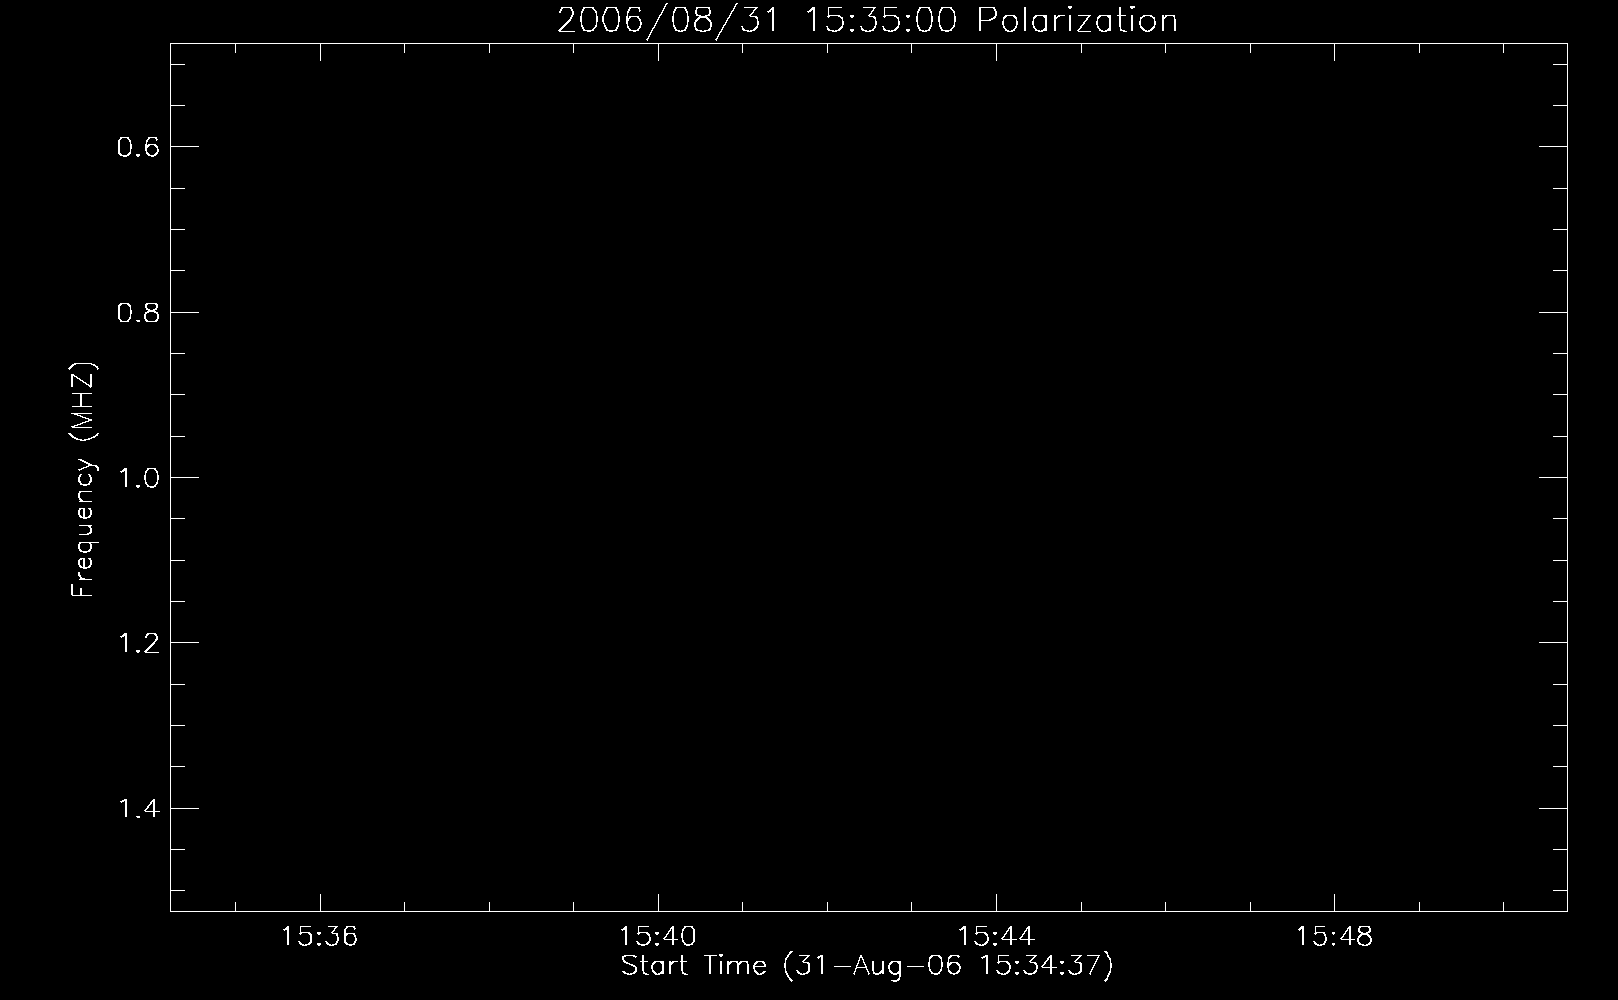The image size is (1618, 1000).
Task: Click the 15:44 time tick label
Action: point(996,937)
